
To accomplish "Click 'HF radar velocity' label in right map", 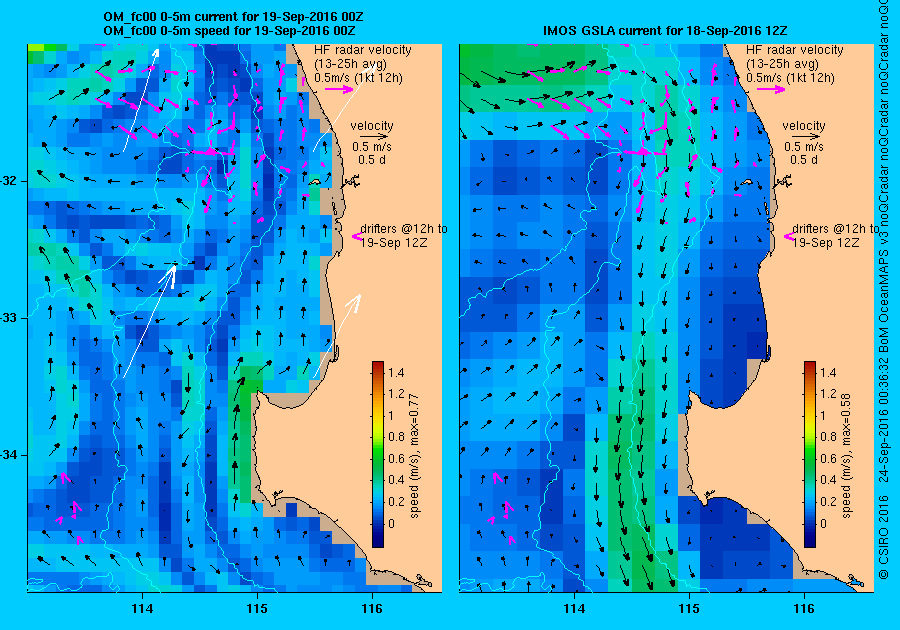I will [795, 50].
